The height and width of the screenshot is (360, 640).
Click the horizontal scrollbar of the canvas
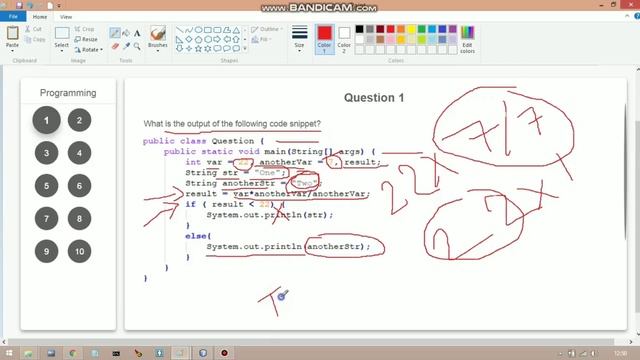point(311,342)
